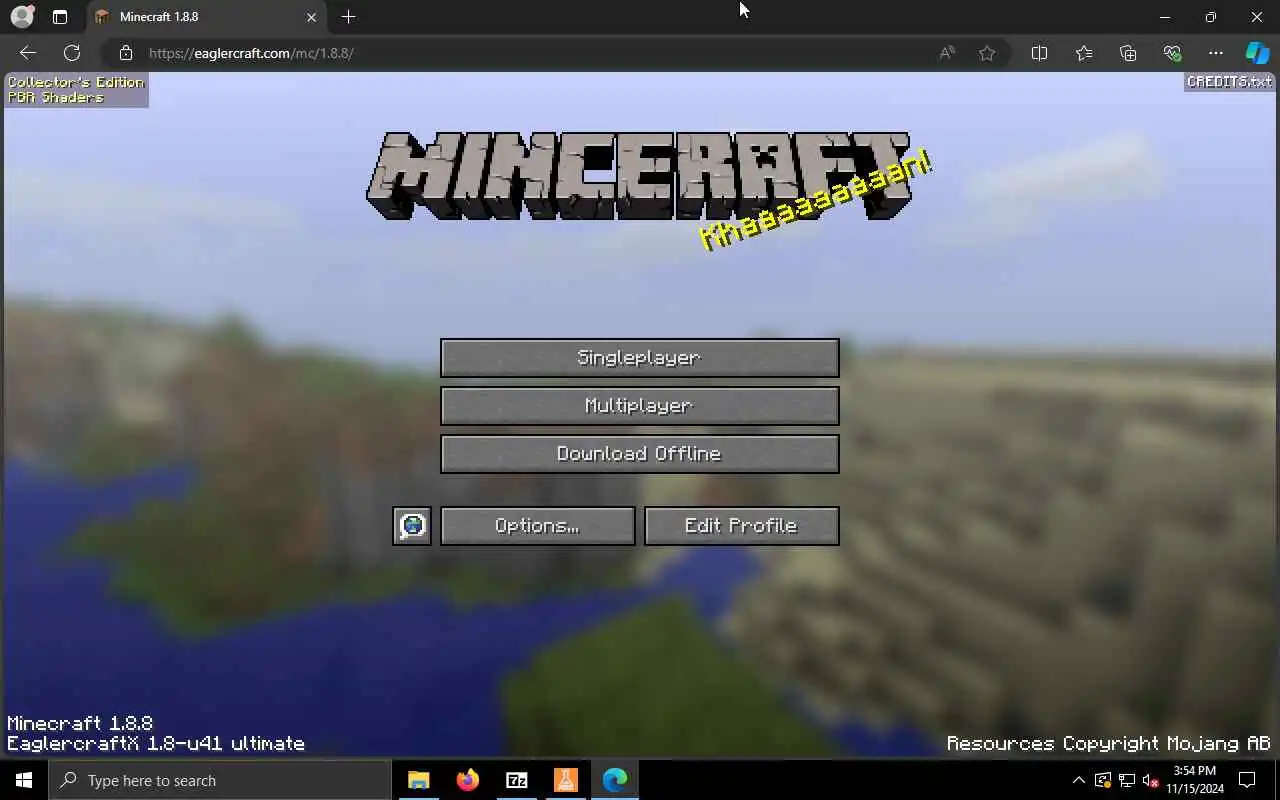1280x800 pixels.
Task: Open Browser essentials heart icon
Action: [x=1172, y=53]
